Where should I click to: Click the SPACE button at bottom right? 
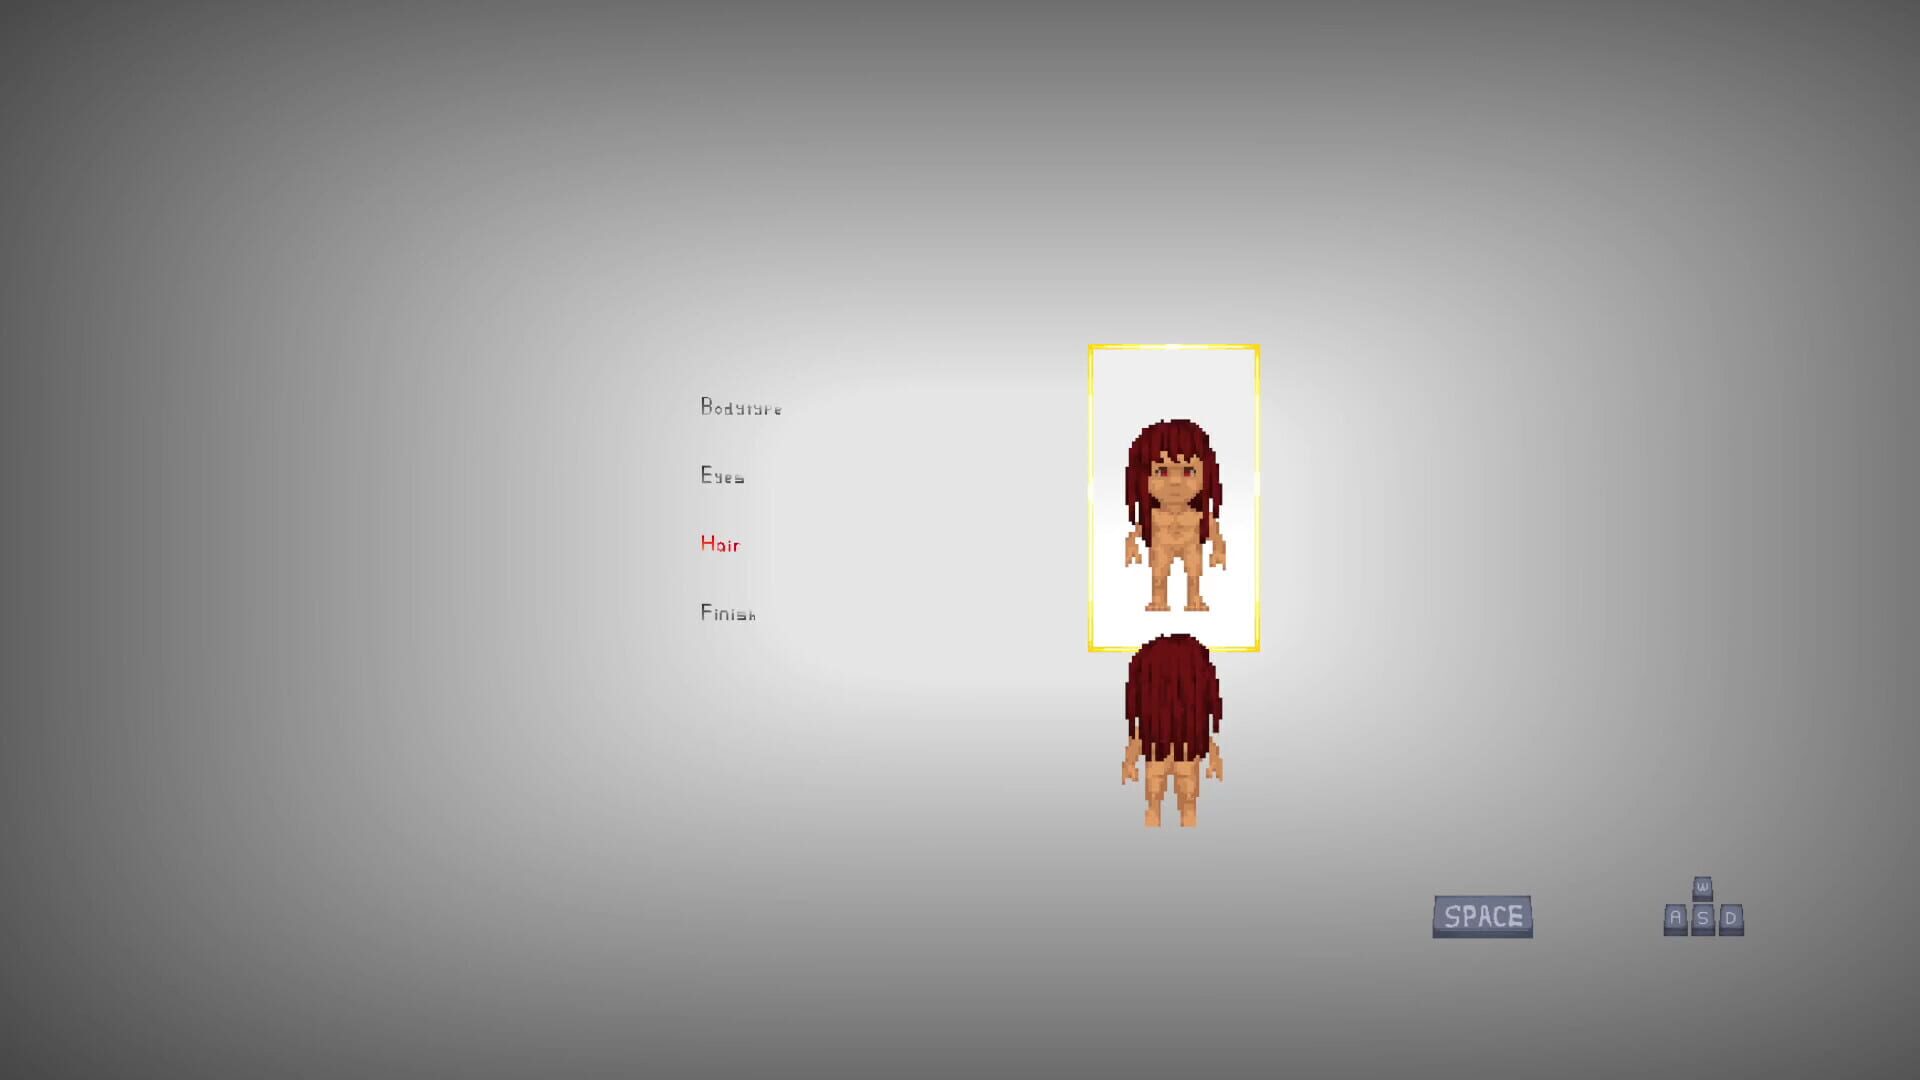pos(1482,915)
